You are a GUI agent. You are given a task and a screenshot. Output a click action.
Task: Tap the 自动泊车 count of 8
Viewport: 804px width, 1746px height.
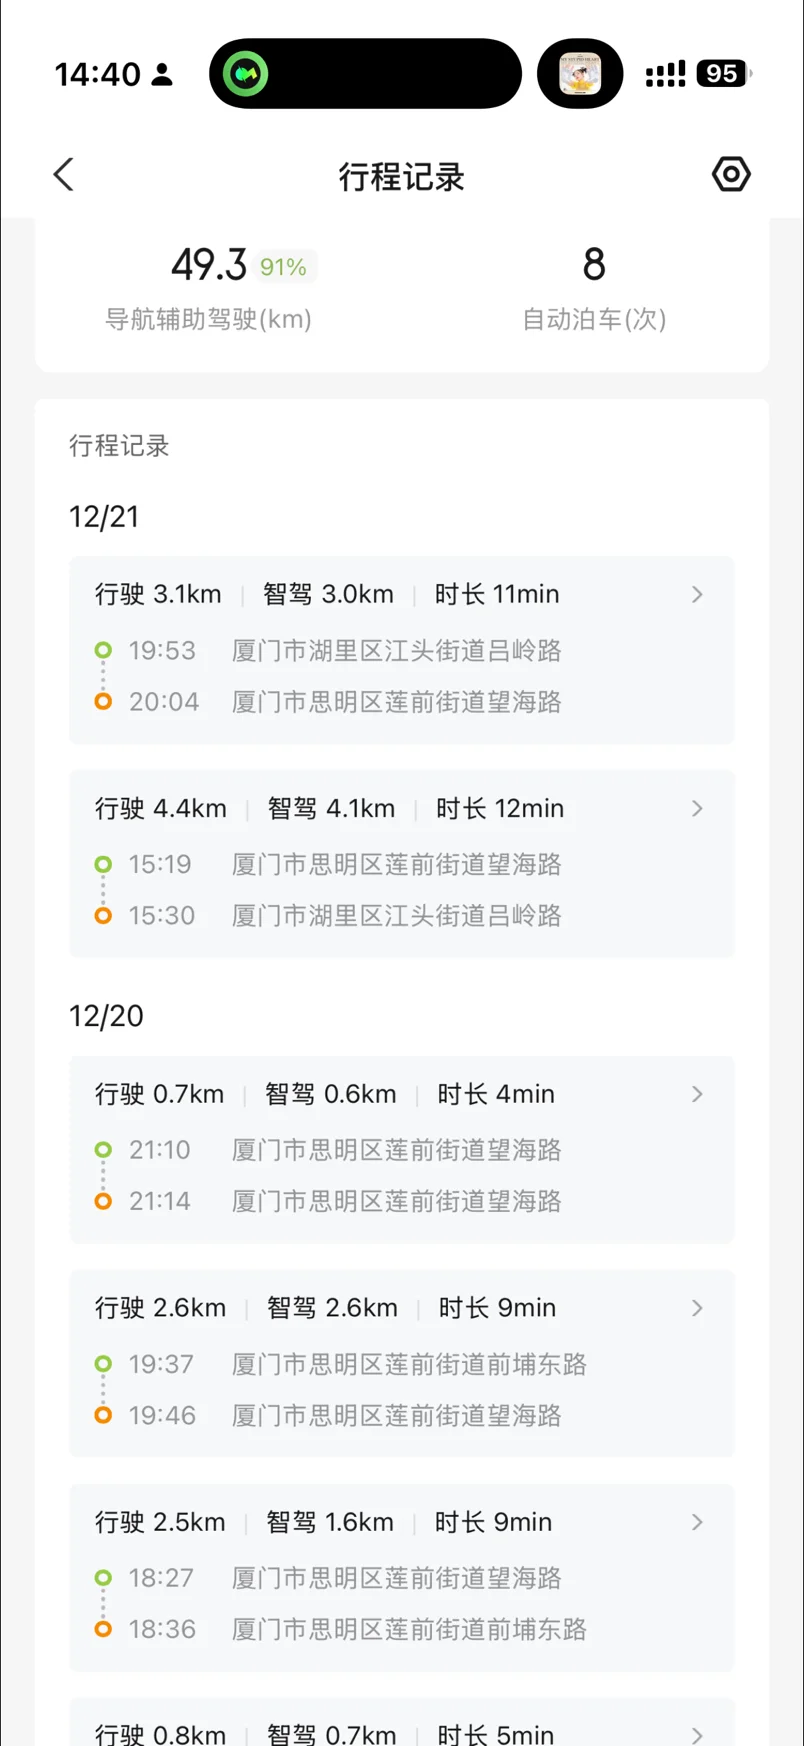click(594, 265)
